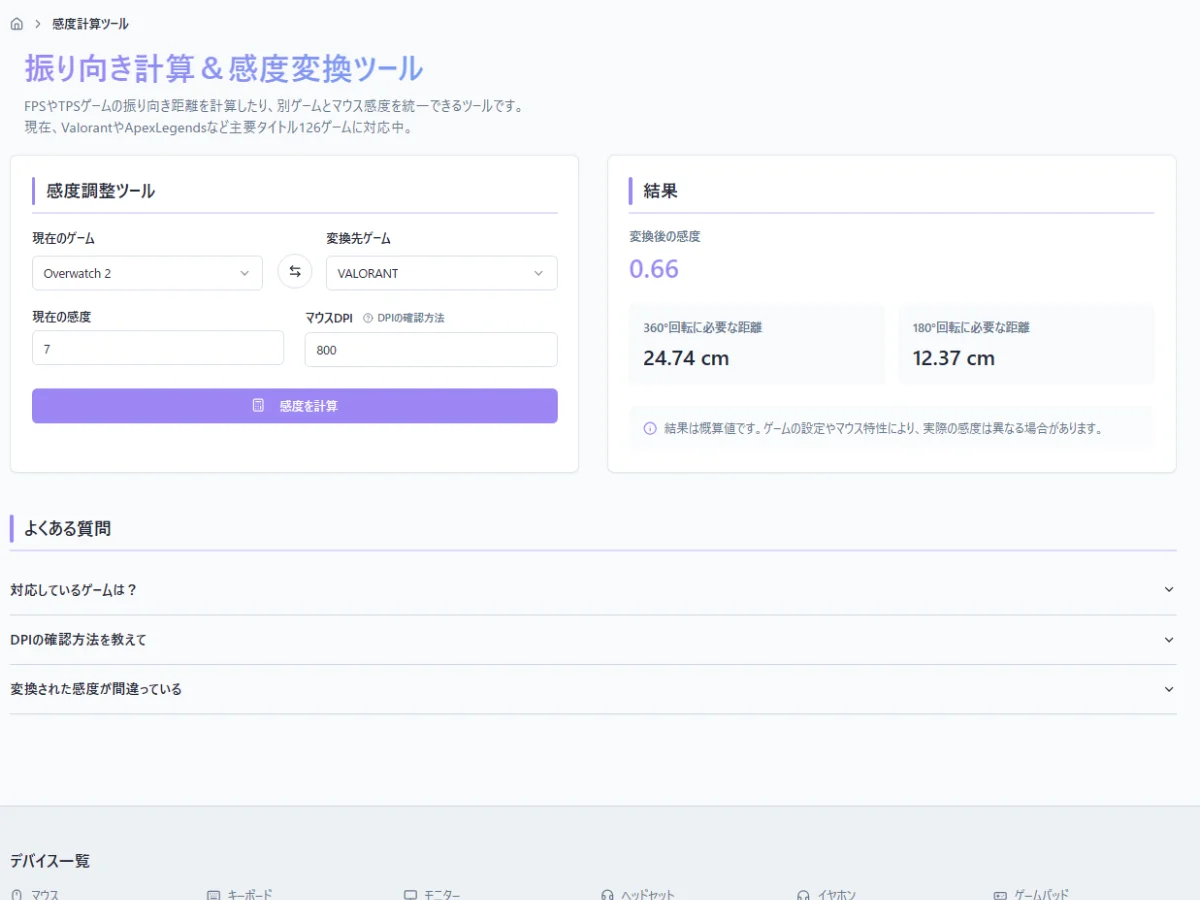Screen dimensions: 1200x900
Task: Click the help icon beside DPIの確認方法
Action: coord(367,318)
